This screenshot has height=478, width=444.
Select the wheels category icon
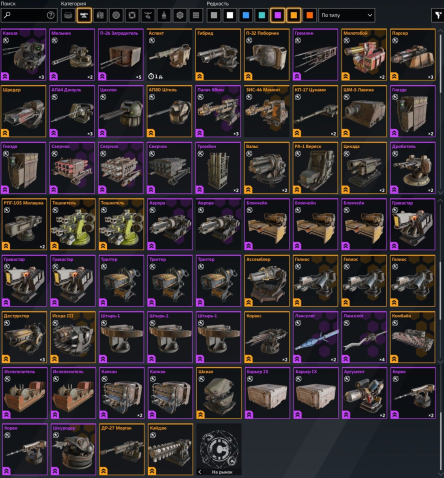[116, 15]
